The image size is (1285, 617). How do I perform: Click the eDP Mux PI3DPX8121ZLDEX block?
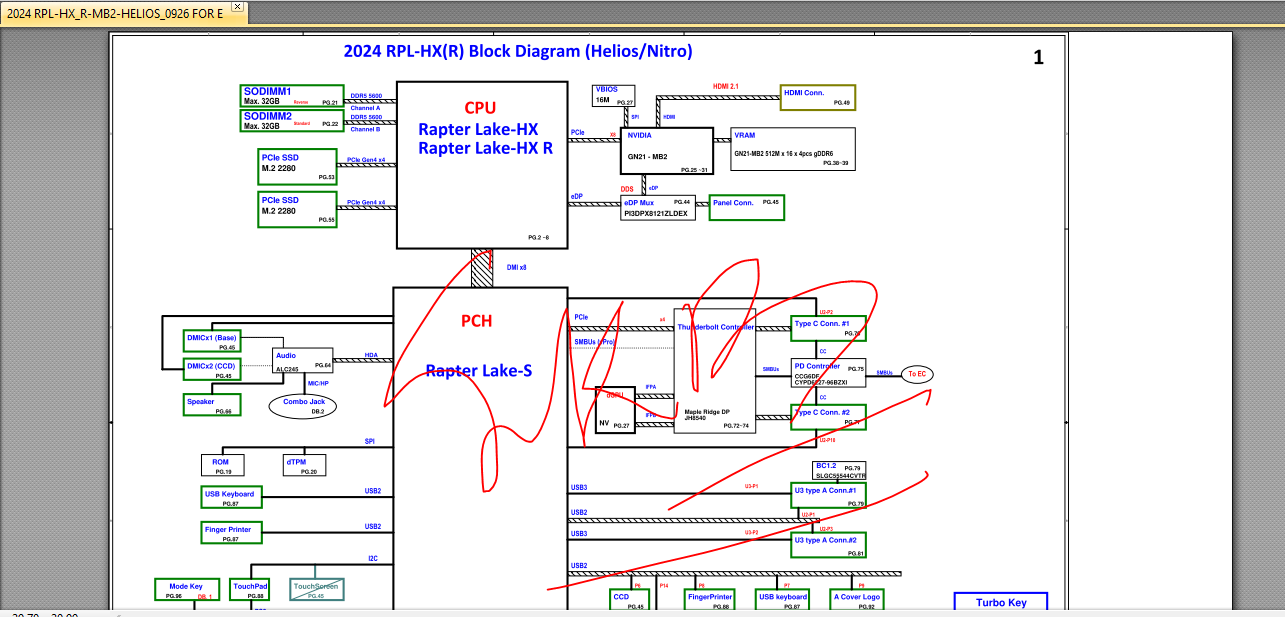pyautogui.click(x=658, y=208)
